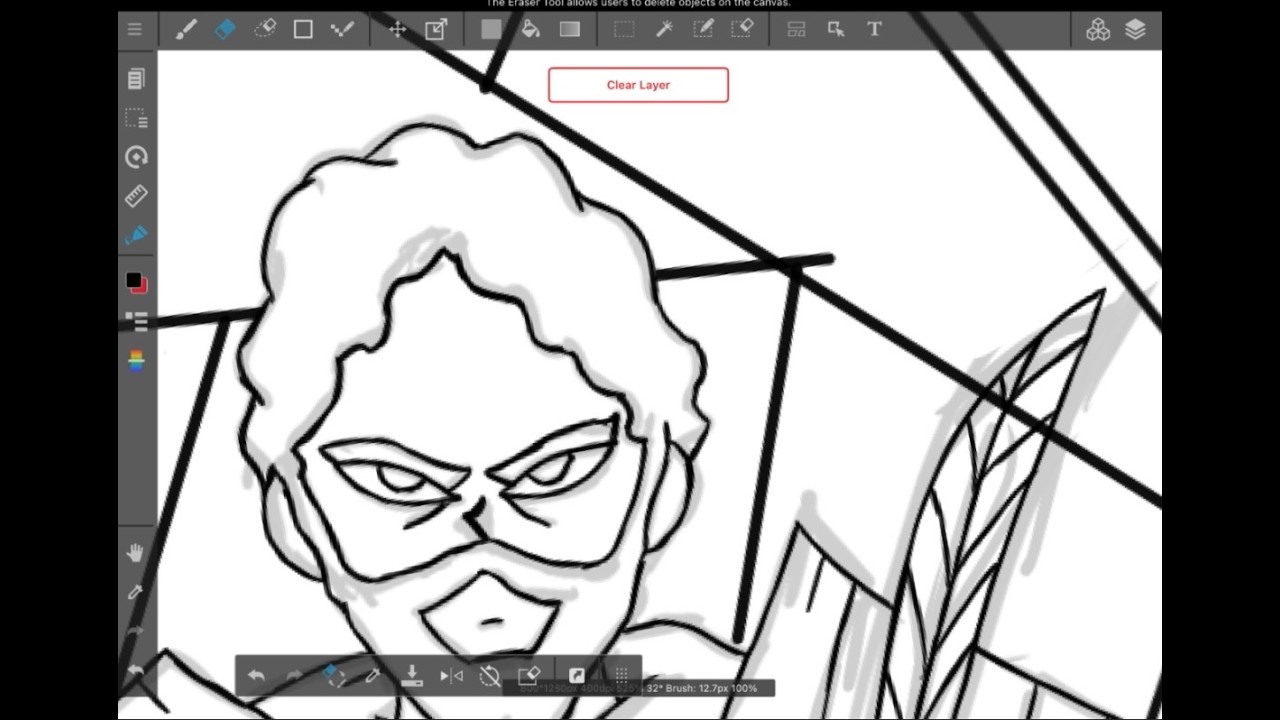
Task: Select the Select Pen tool
Action: [703, 29]
